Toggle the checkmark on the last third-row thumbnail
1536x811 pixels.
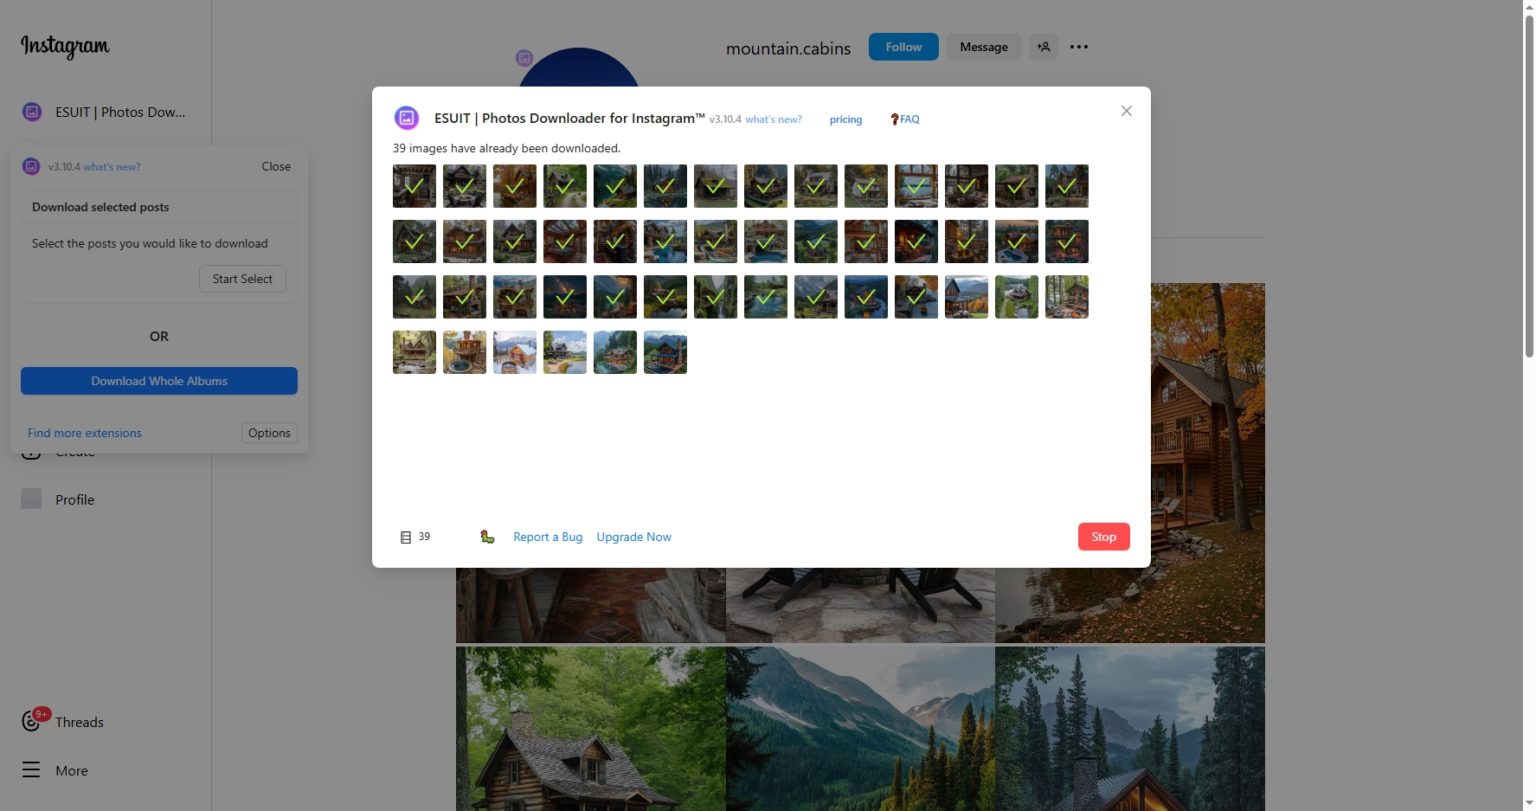pos(1066,296)
